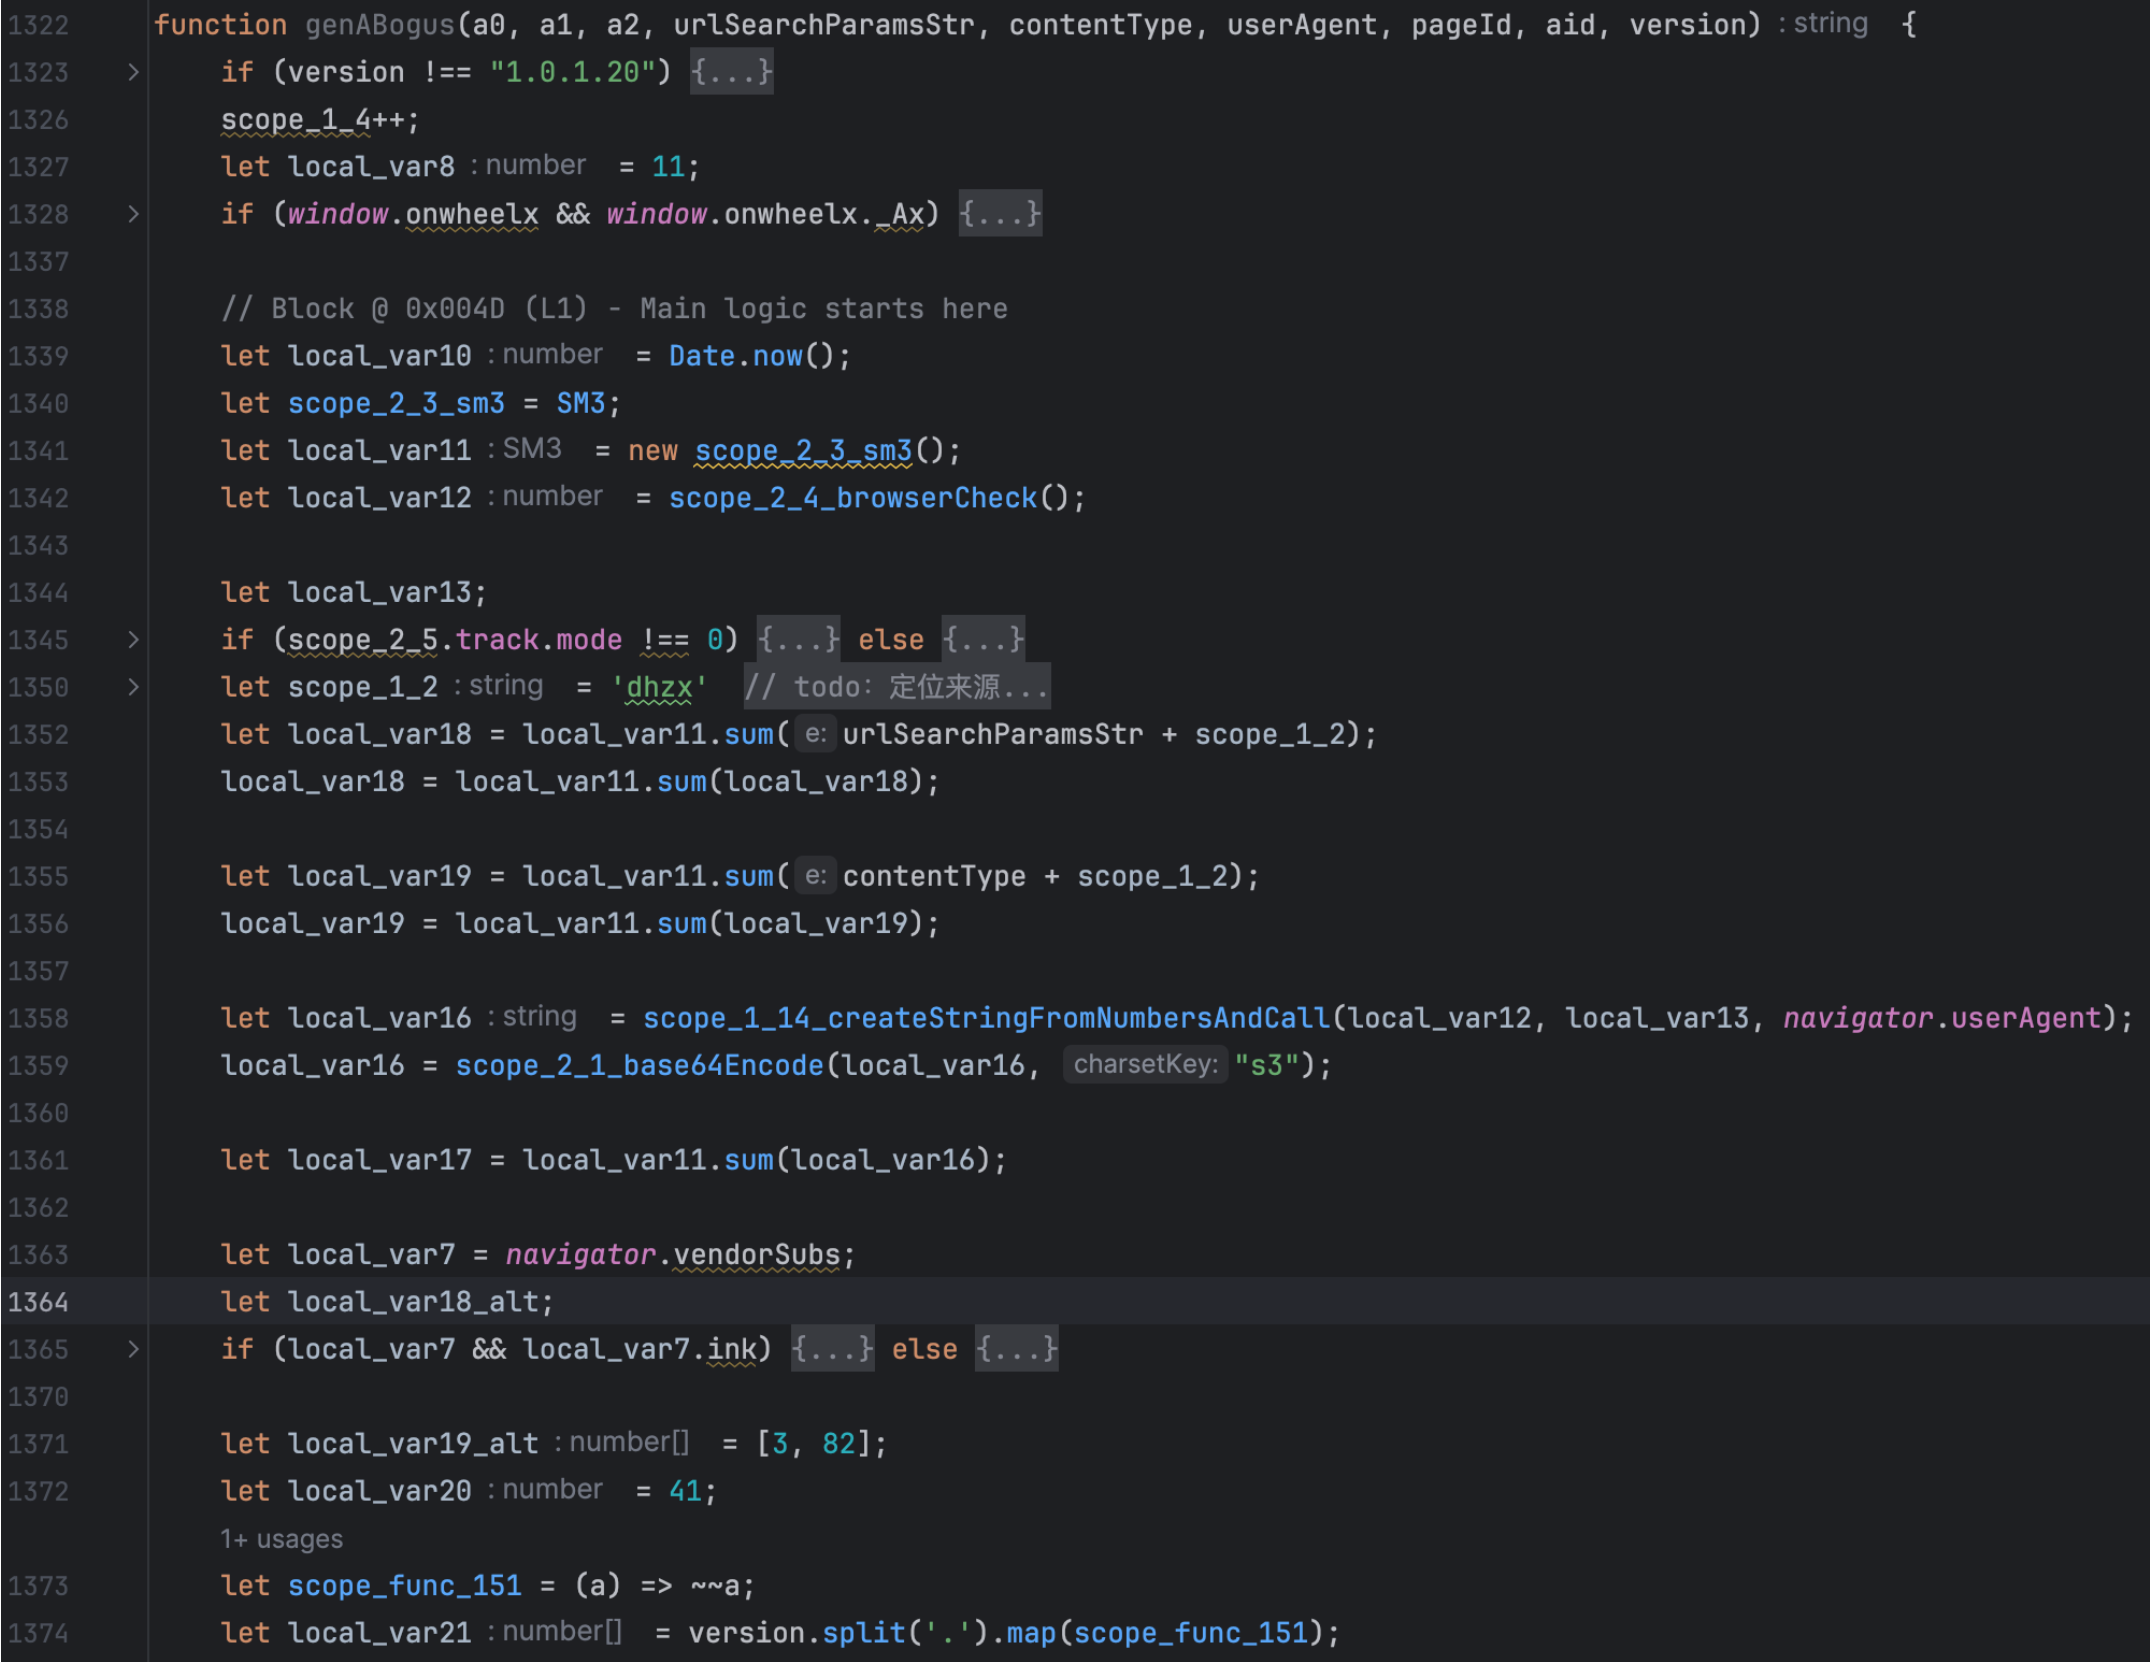Expand the {...} after else on track.mode line

(x=983, y=640)
